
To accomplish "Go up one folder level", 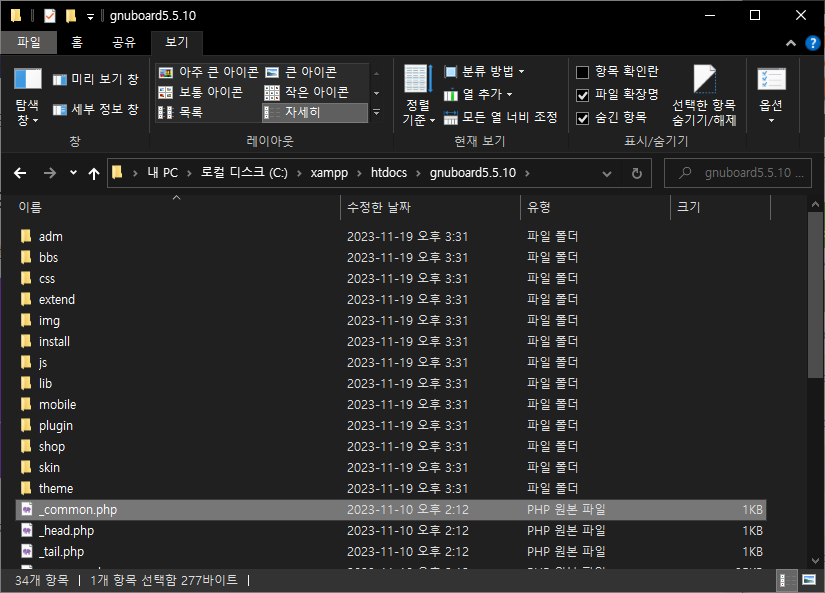I will pos(94,173).
